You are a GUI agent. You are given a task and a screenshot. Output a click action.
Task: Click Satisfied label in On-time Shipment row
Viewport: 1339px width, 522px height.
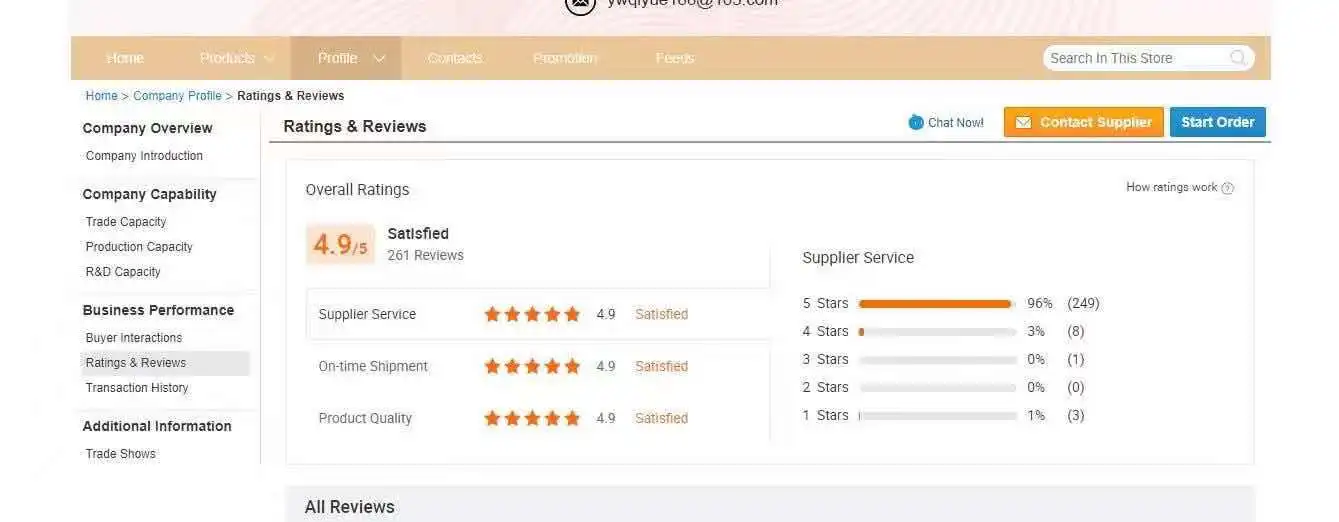point(661,366)
